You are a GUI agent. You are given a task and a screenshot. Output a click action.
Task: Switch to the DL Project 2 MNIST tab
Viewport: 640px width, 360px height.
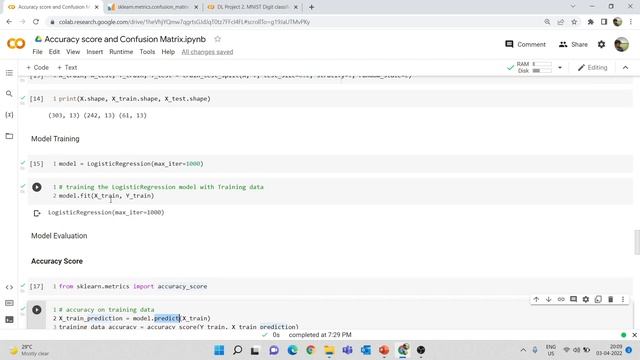coord(253,7)
